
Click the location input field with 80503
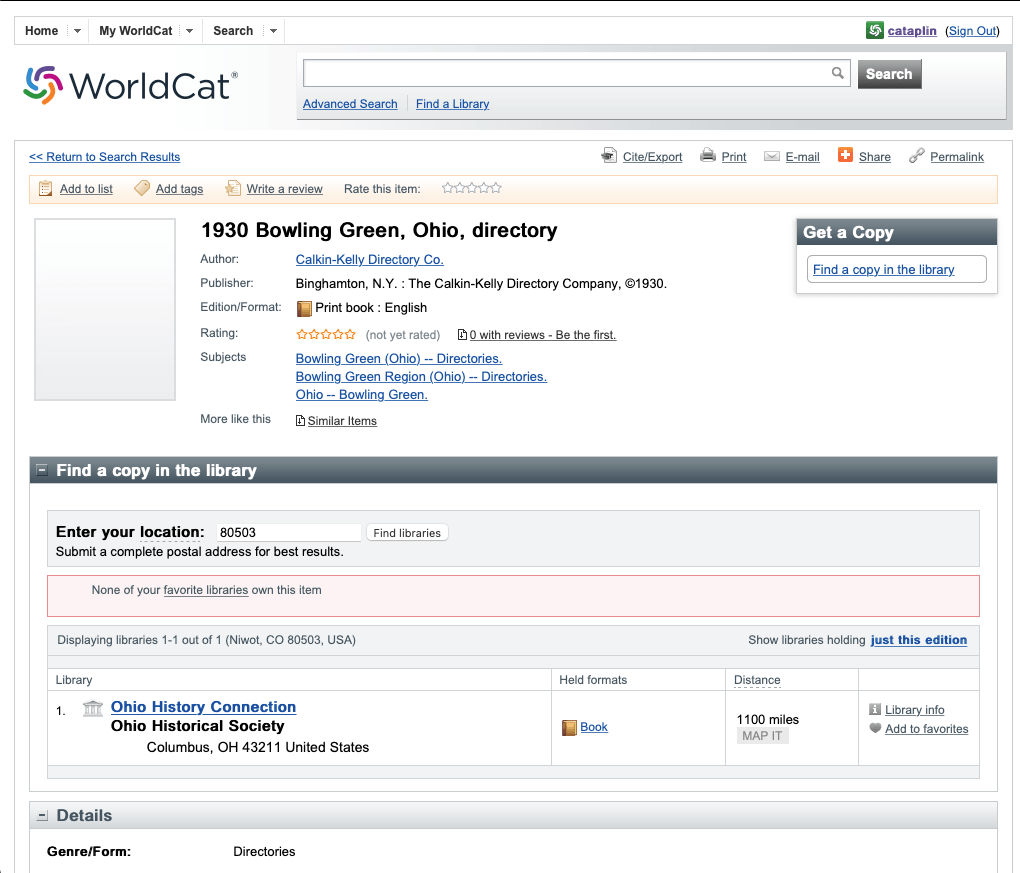288,533
